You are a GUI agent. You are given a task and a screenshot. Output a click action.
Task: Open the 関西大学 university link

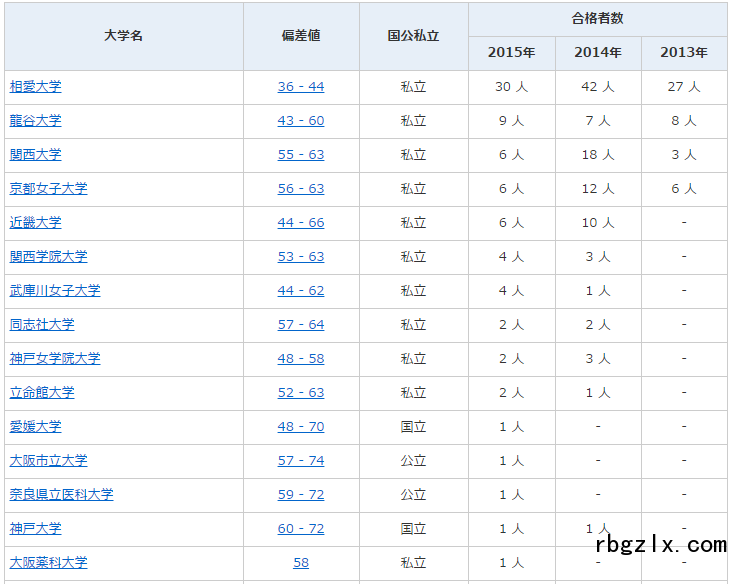[36, 154]
